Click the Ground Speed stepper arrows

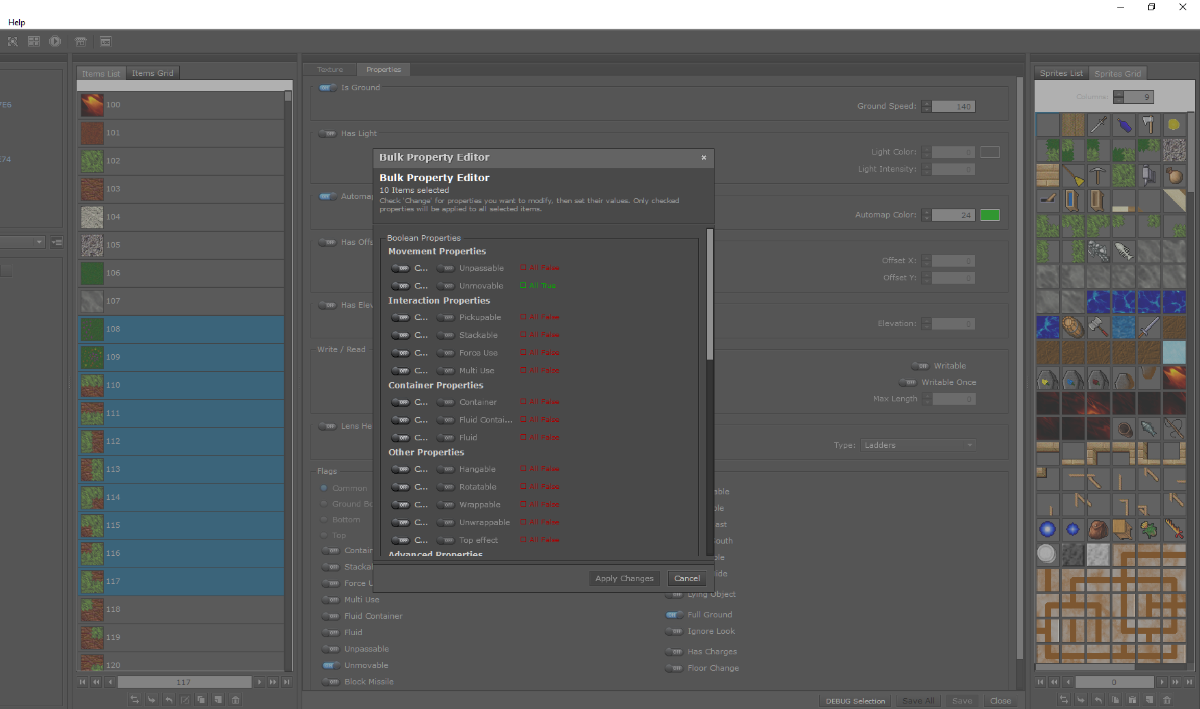pos(927,106)
